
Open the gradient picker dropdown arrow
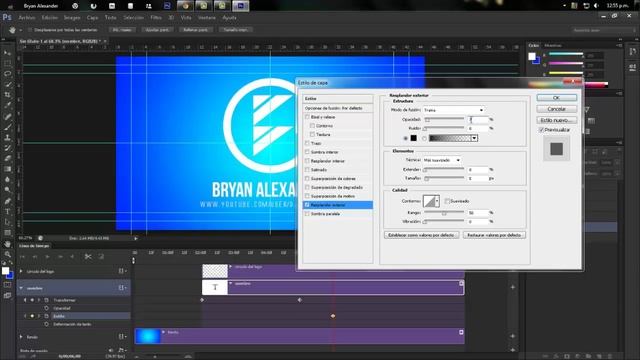click(x=474, y=138)
